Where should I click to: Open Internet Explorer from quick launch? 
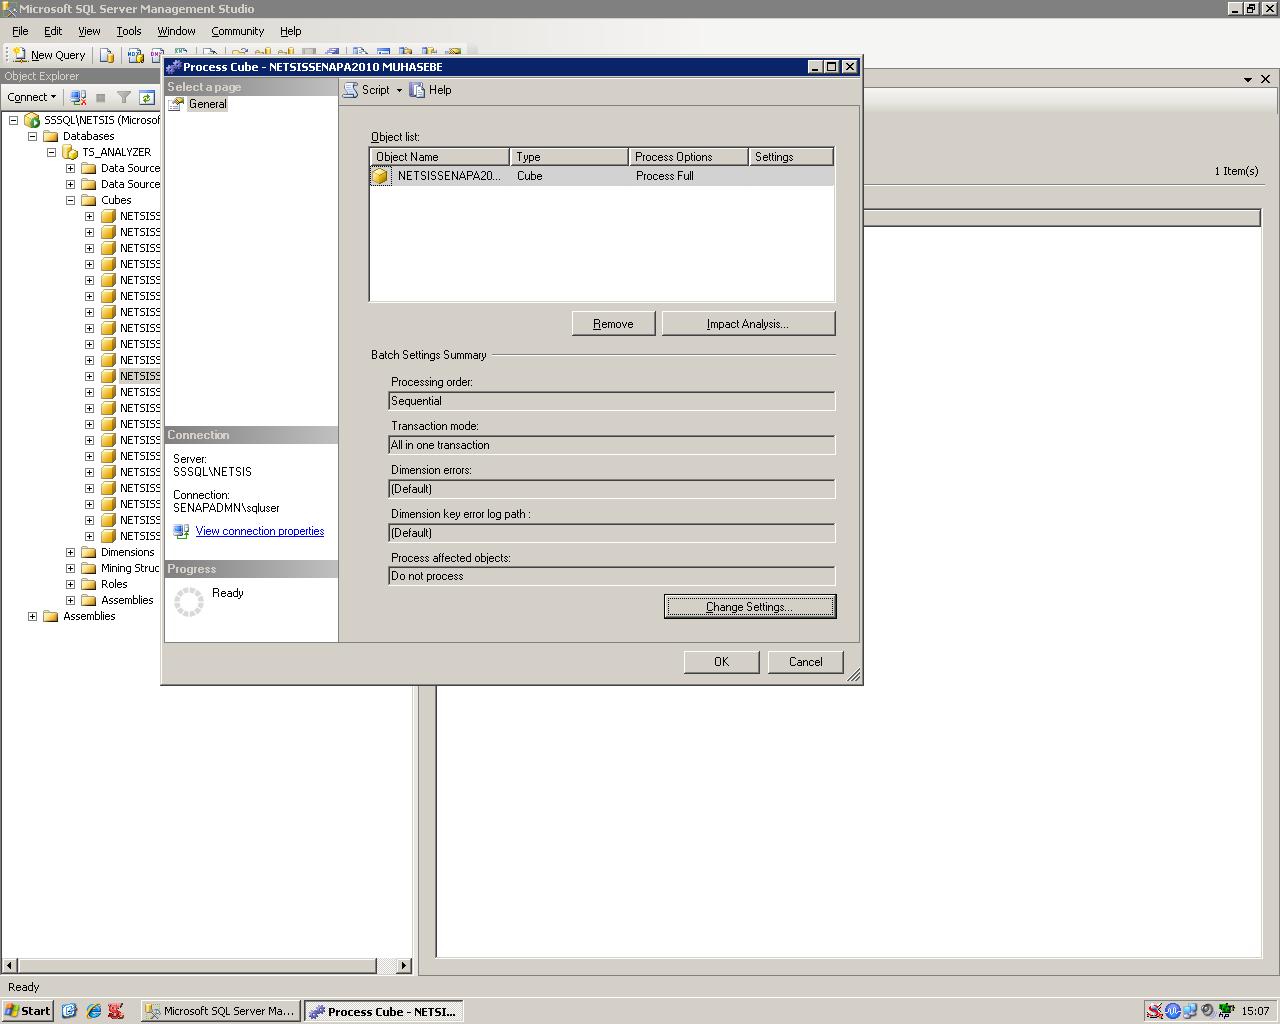[x=94, y=1011]
